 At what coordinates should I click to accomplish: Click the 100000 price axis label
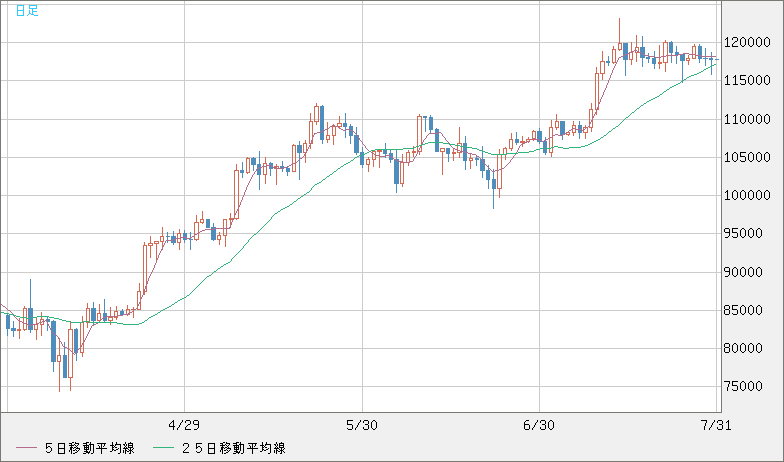pyautogui.click(x=747, y=196)
